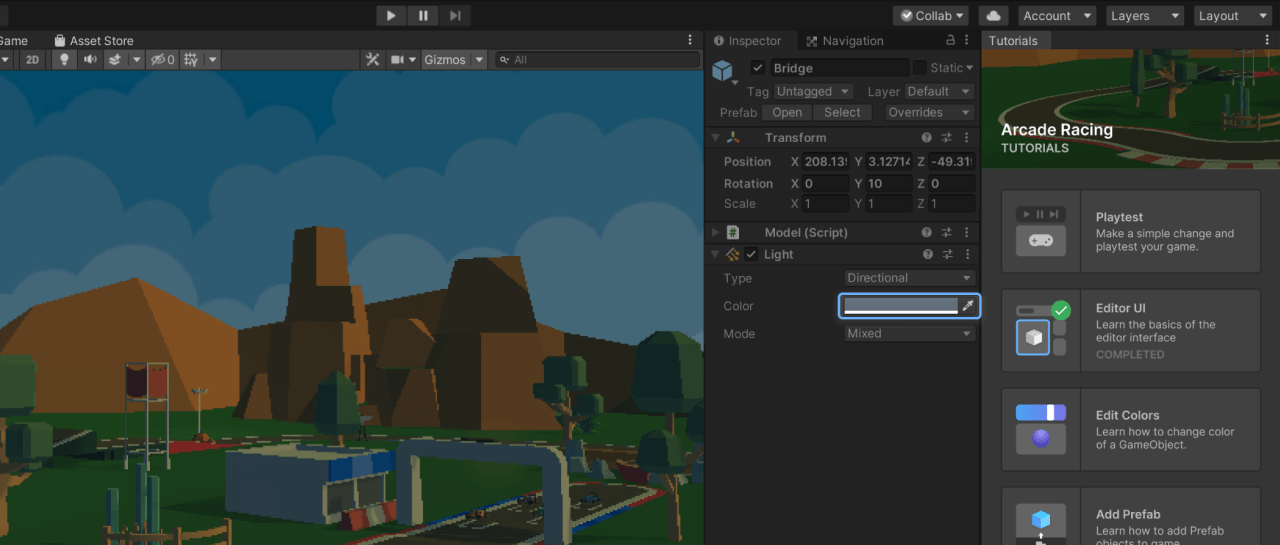
Task: Toggle scene grid visibility icon
Action: click(191, 60)
